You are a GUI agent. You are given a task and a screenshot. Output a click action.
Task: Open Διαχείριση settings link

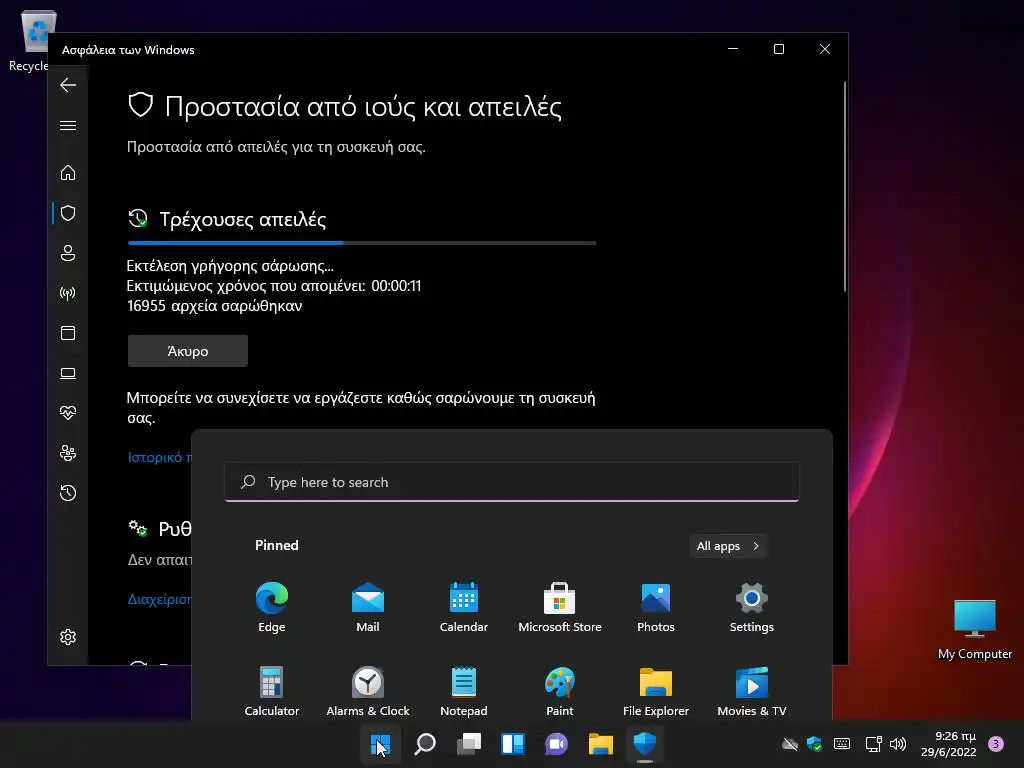point(159,599)
